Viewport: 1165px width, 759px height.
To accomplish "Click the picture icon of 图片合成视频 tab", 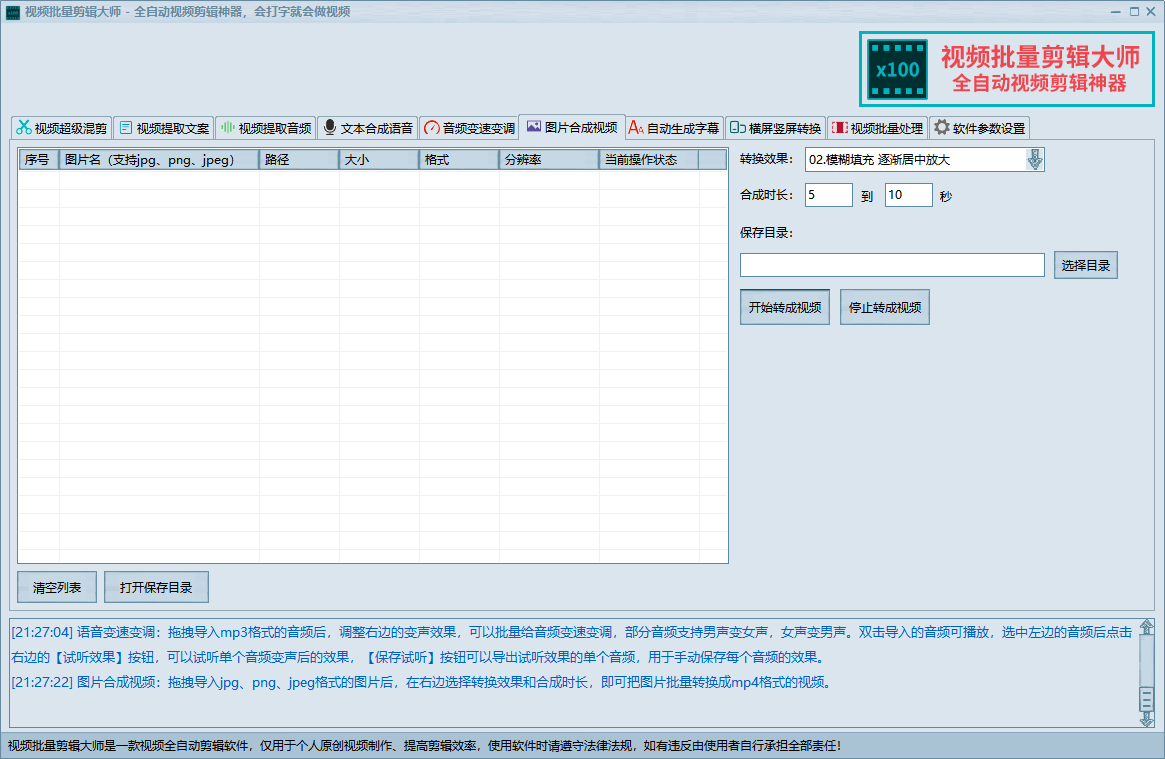I will (533, 126).
